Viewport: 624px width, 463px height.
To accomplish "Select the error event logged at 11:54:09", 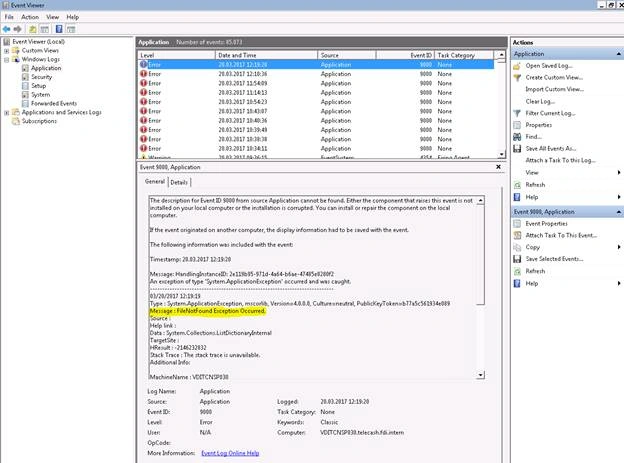I will pos(316,83).
